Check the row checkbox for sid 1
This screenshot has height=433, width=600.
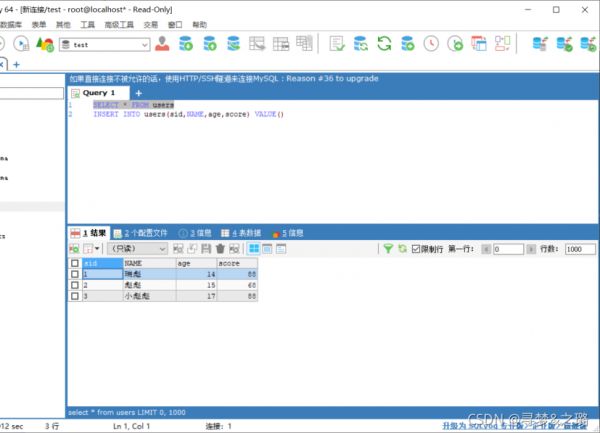coord(74,273)
